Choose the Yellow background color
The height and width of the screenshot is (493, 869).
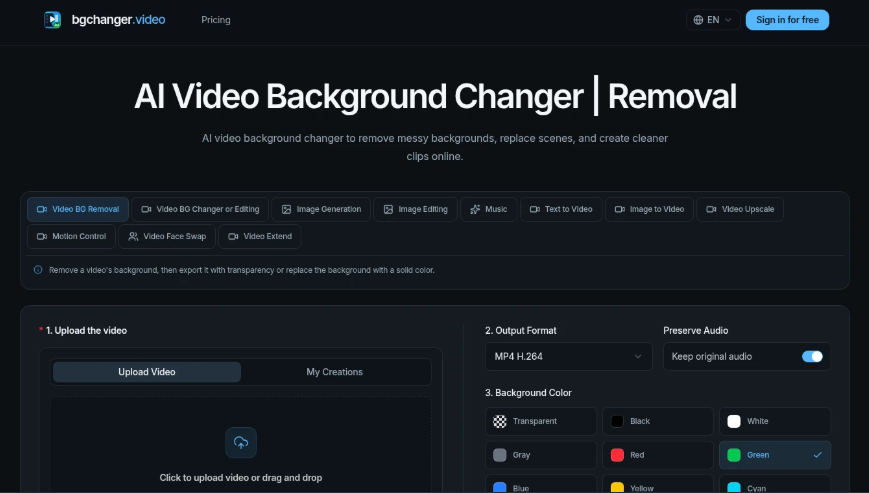(658, 484)
